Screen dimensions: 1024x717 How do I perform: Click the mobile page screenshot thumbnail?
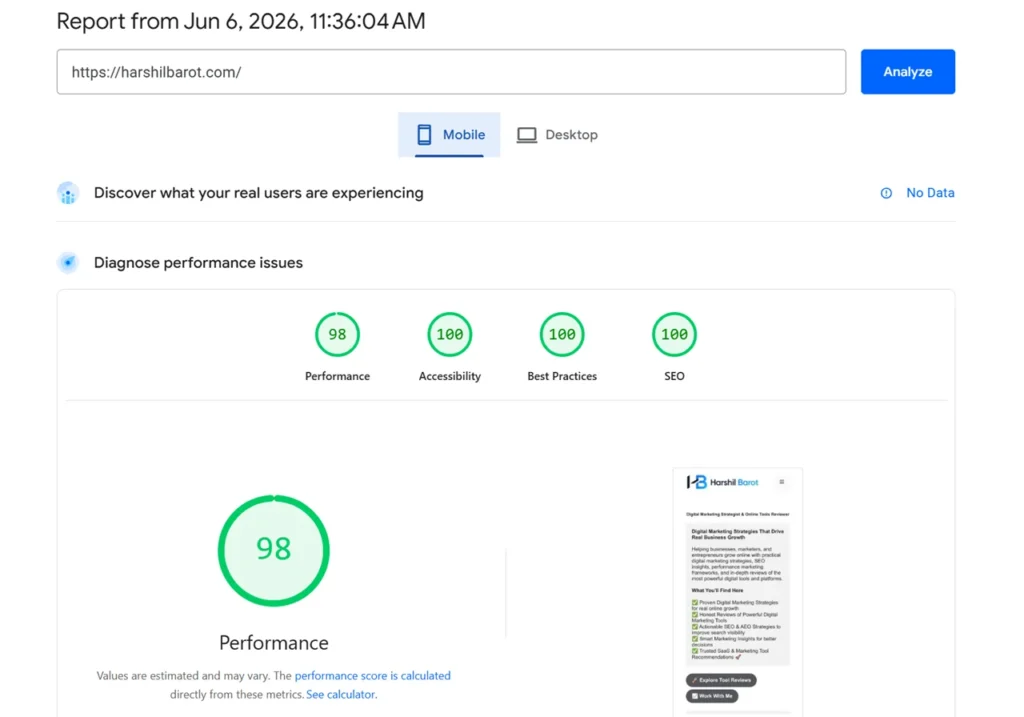738,592
